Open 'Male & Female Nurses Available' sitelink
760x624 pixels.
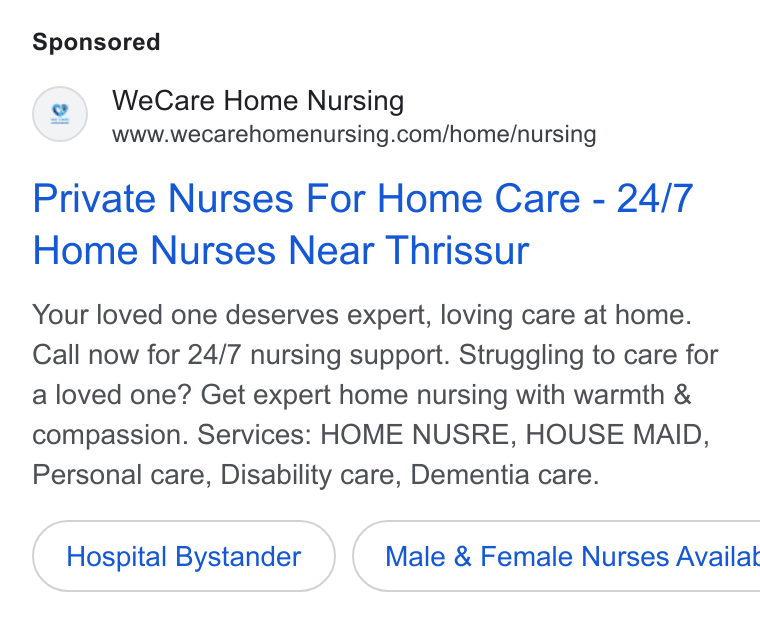click(557, 556)
